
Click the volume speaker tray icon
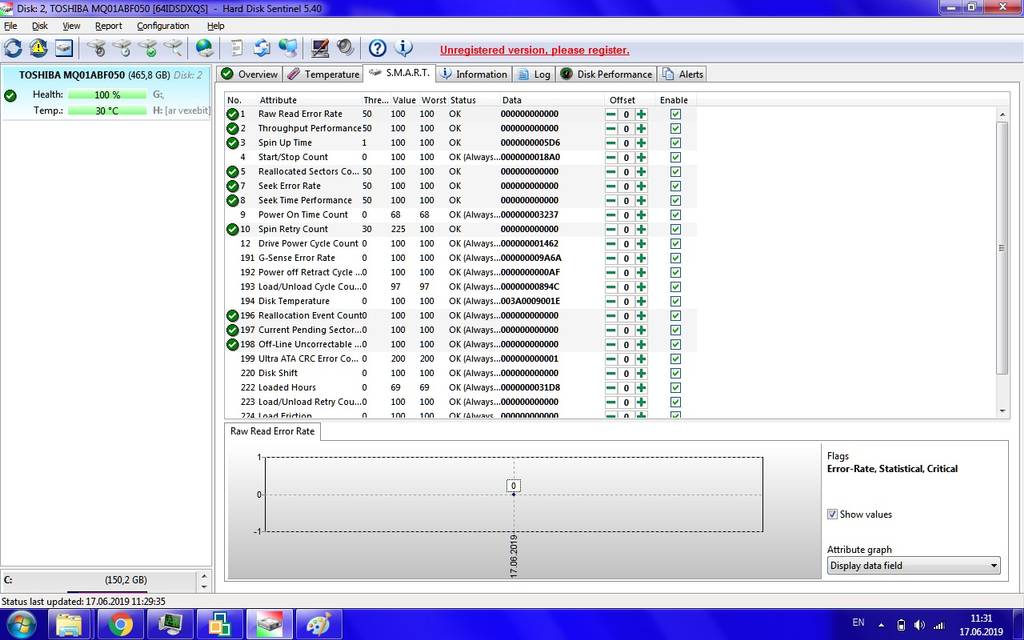point(920,625)
